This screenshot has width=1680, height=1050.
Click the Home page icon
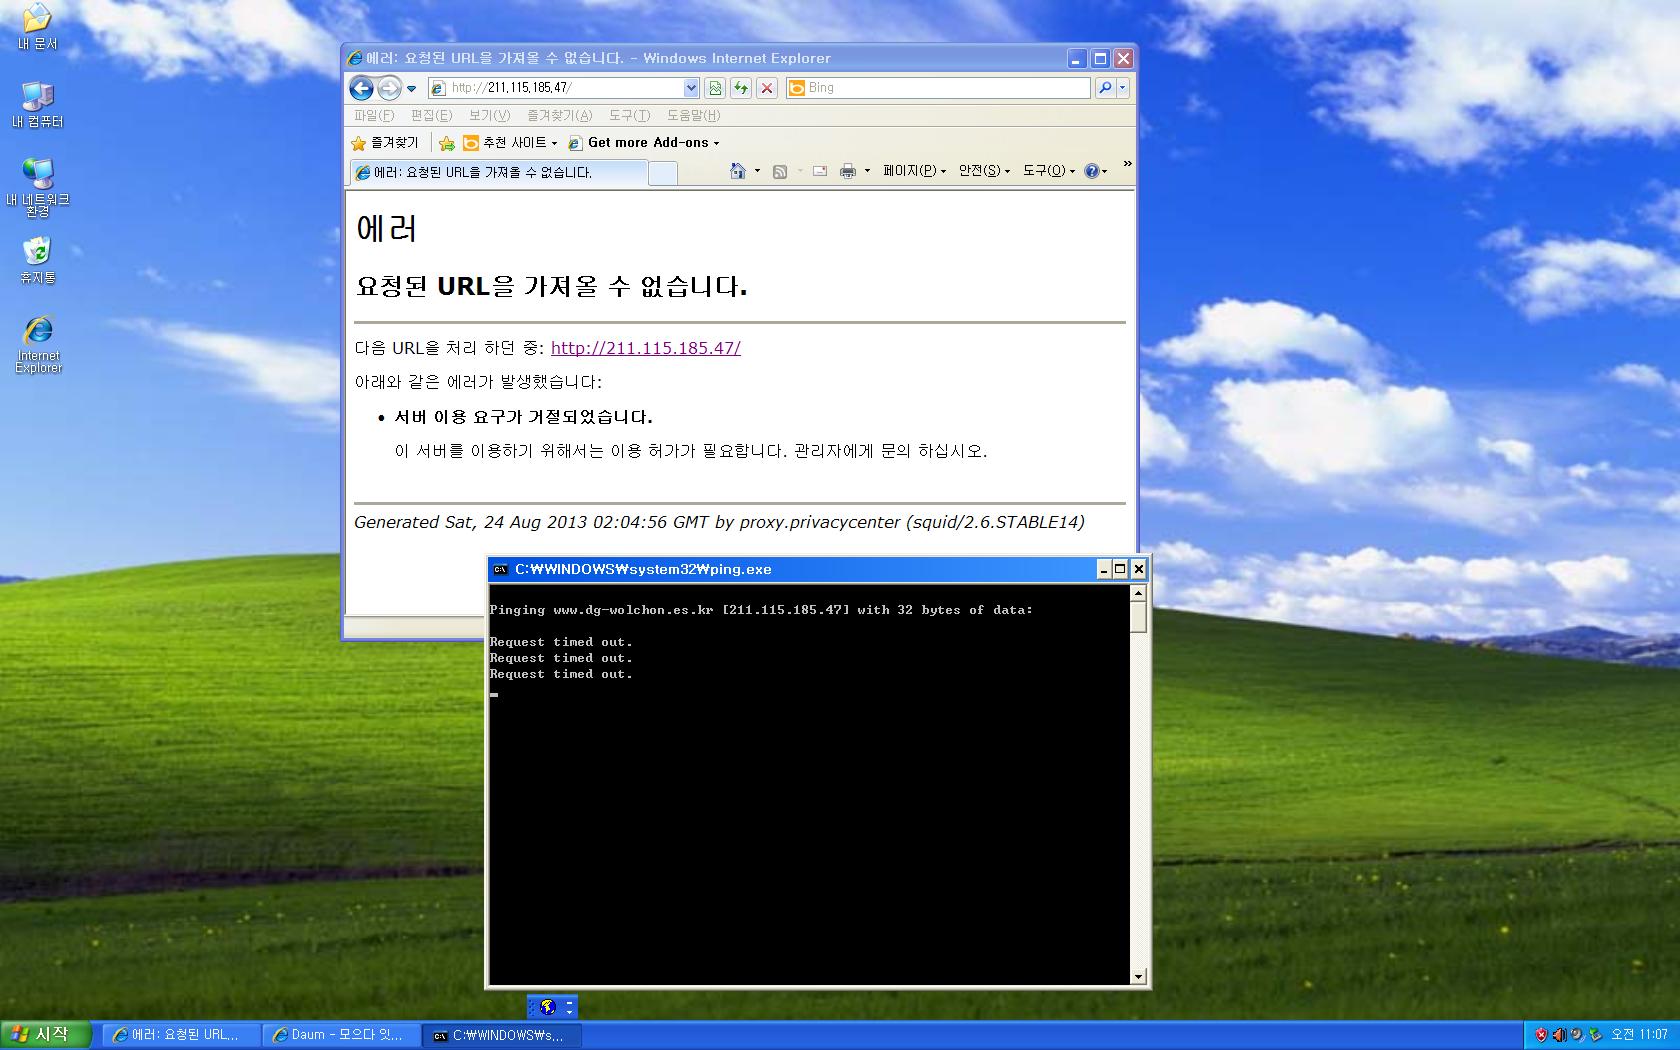738,171
